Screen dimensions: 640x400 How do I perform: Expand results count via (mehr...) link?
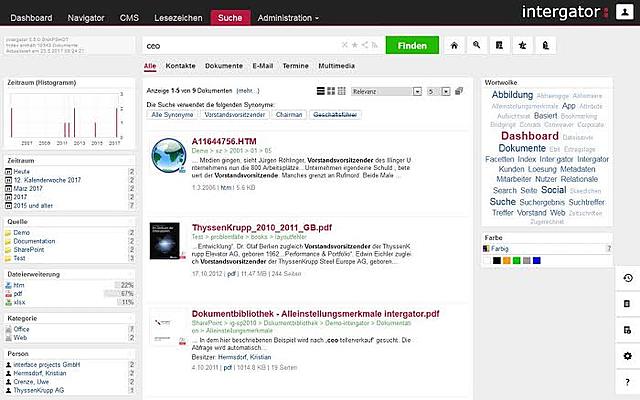pyautogui.click(x=248, y=91)
